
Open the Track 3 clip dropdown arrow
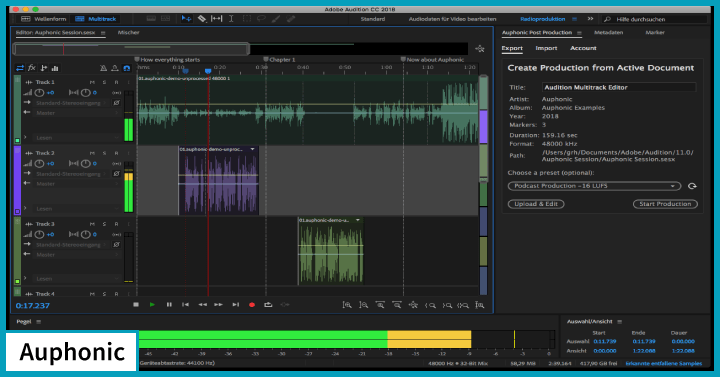358,220
